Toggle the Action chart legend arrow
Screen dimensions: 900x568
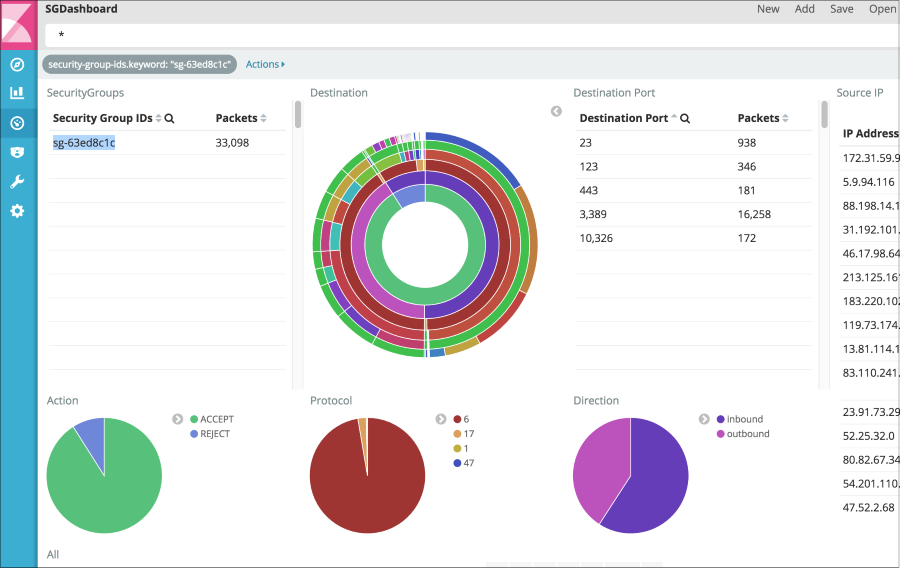(177, 419)
